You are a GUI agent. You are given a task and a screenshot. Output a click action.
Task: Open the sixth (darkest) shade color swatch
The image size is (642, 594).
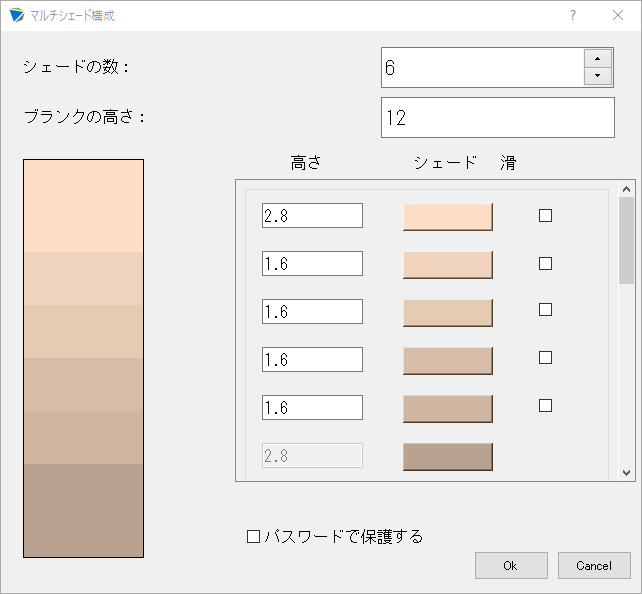coord(448,456)
